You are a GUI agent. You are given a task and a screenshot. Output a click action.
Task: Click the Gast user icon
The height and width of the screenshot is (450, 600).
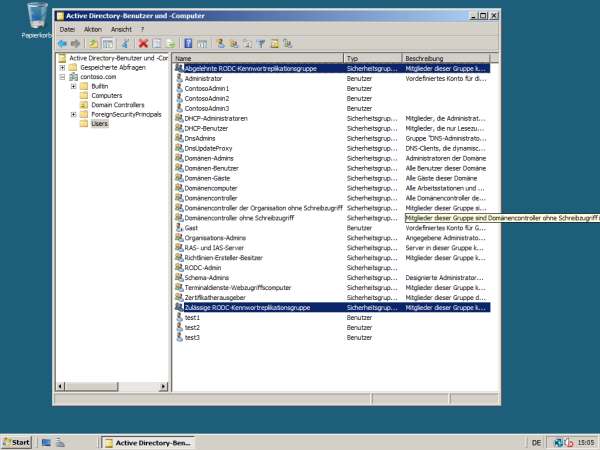pos(179,227)
